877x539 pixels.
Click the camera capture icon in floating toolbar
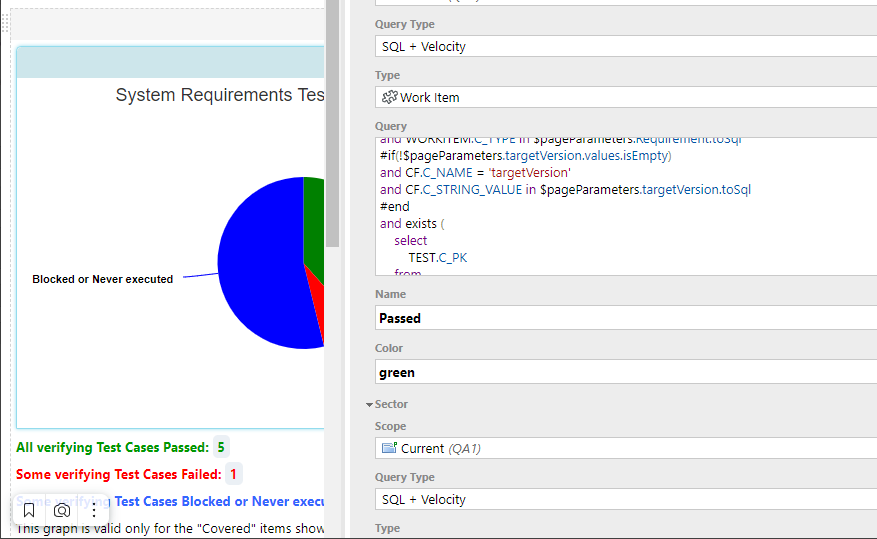62,510
